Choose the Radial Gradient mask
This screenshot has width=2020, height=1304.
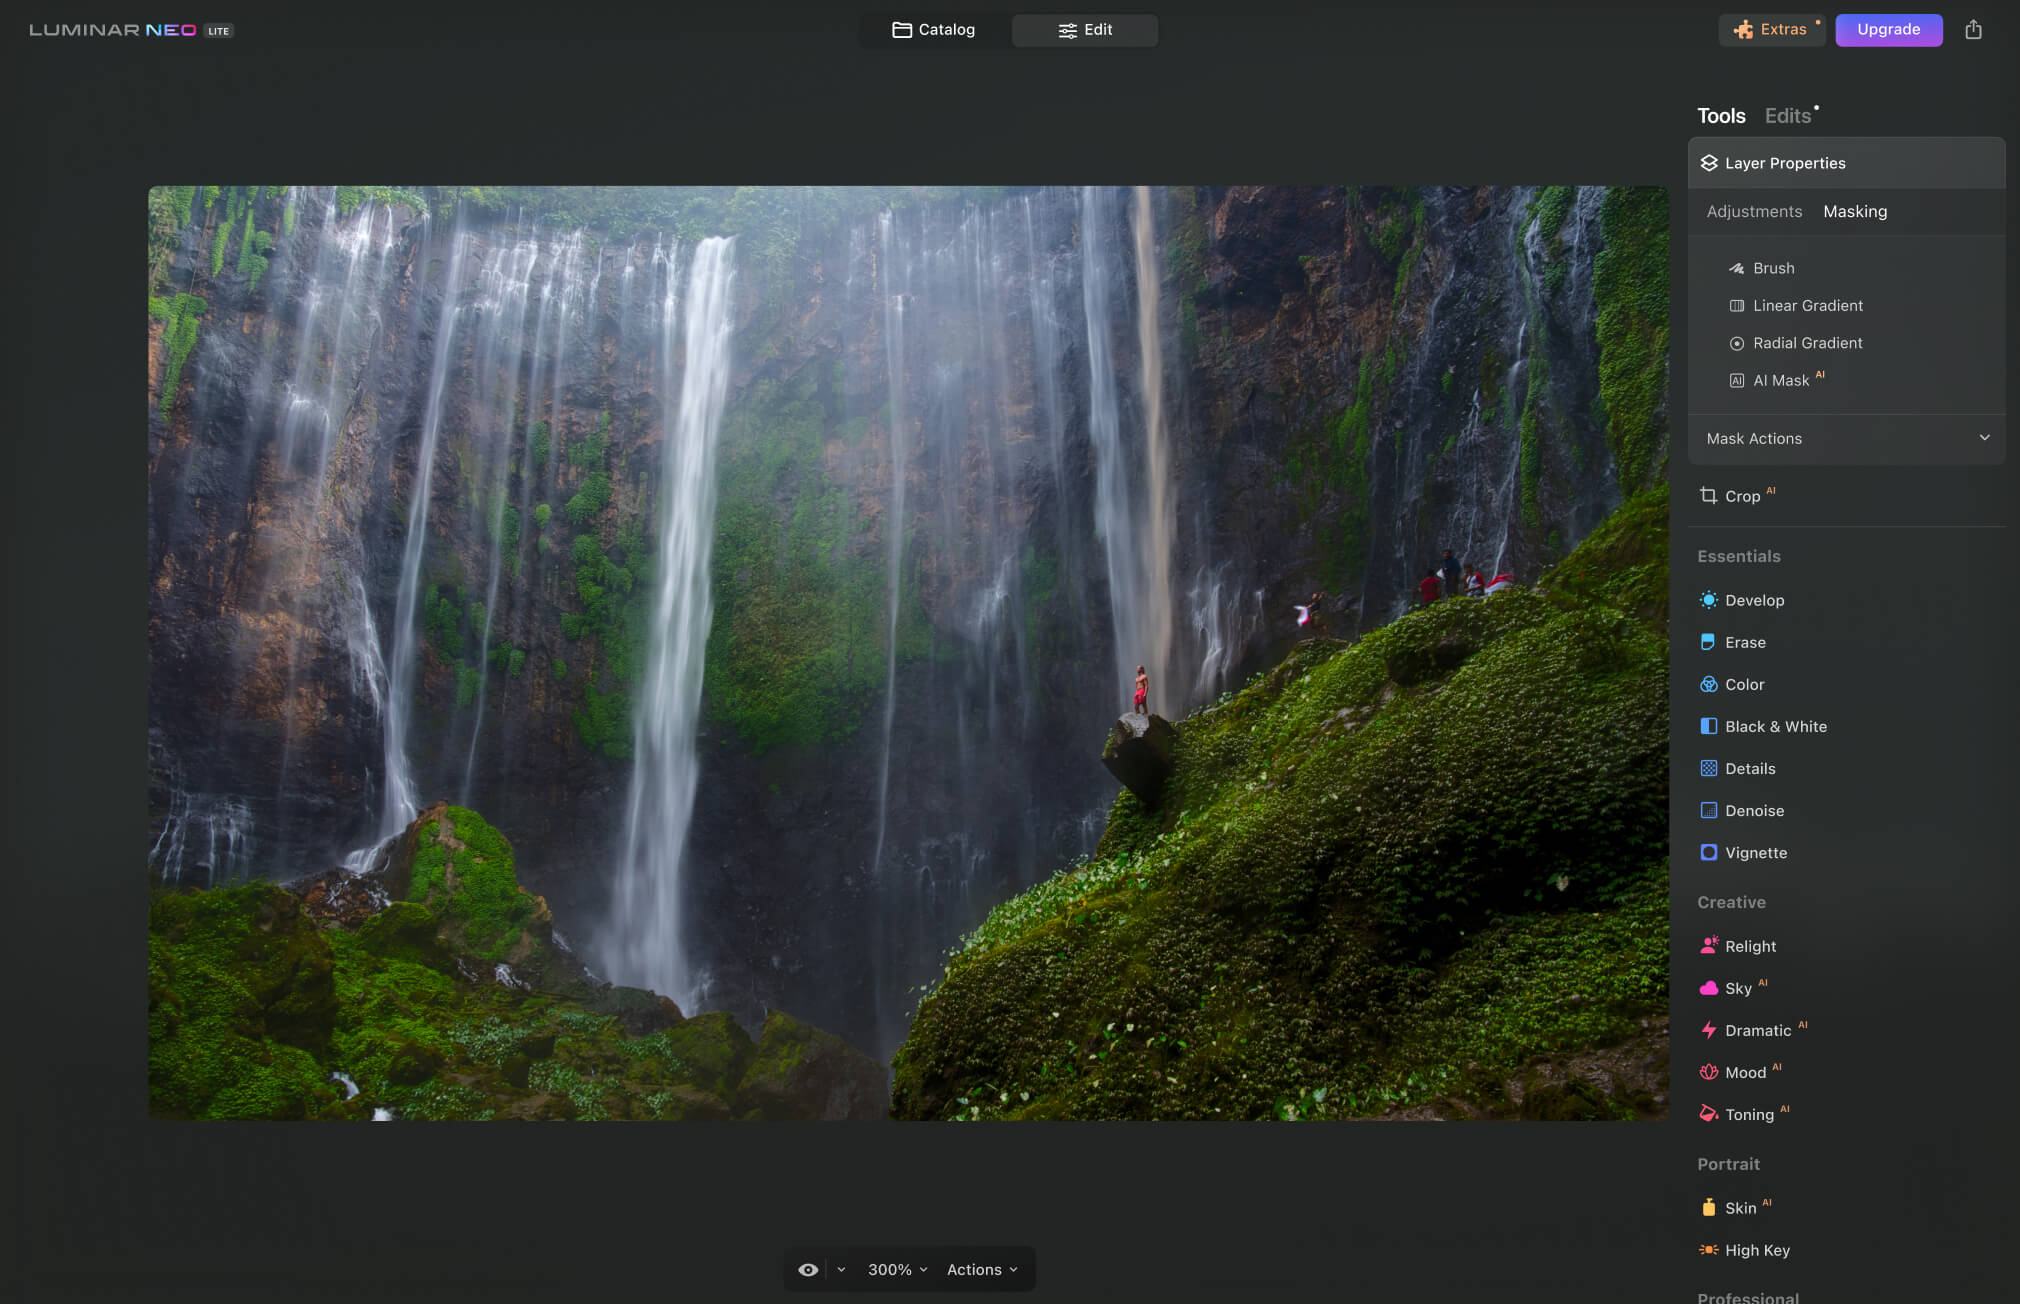1806,343
